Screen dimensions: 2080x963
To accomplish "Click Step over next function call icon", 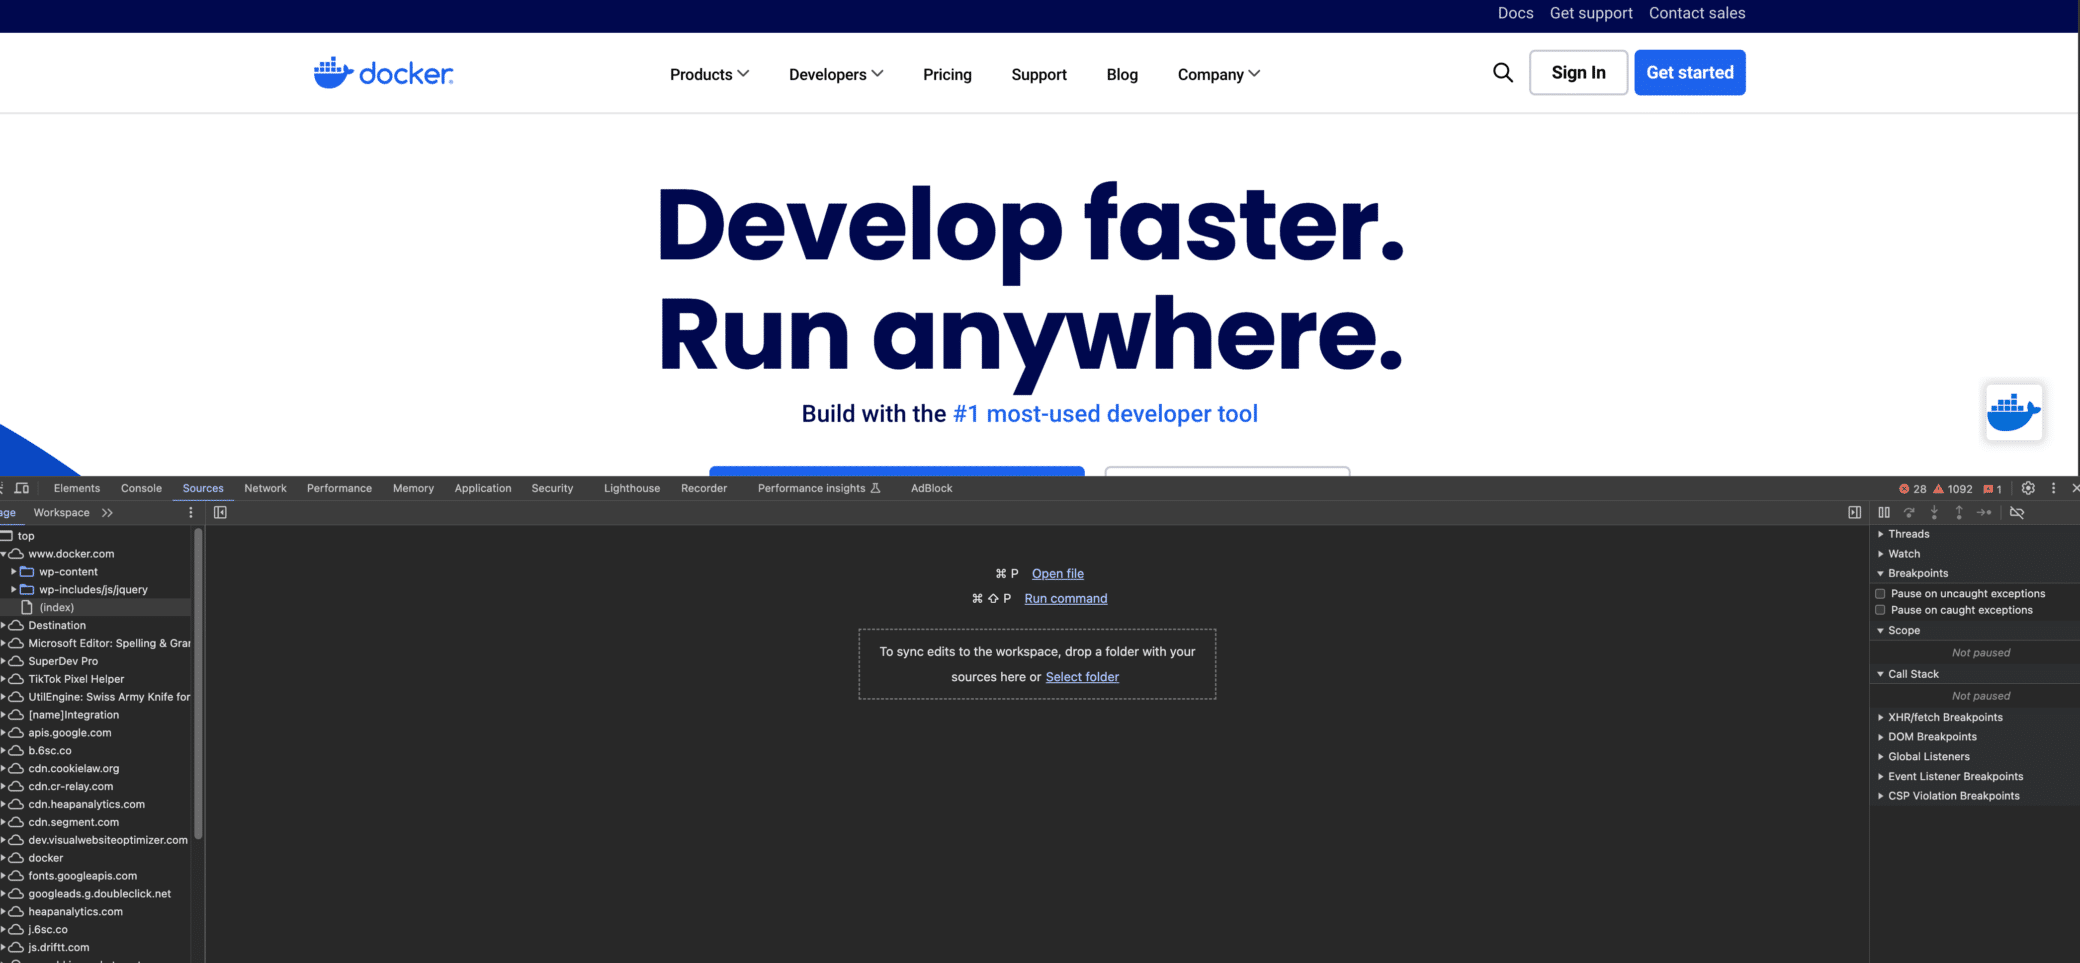I will [x=1909, y=513].
